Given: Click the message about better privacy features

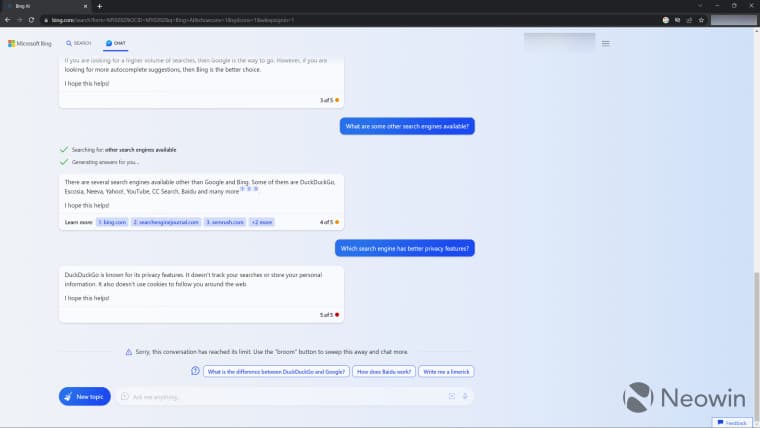Looking at the screenshot, I should [x=405, y=248].
